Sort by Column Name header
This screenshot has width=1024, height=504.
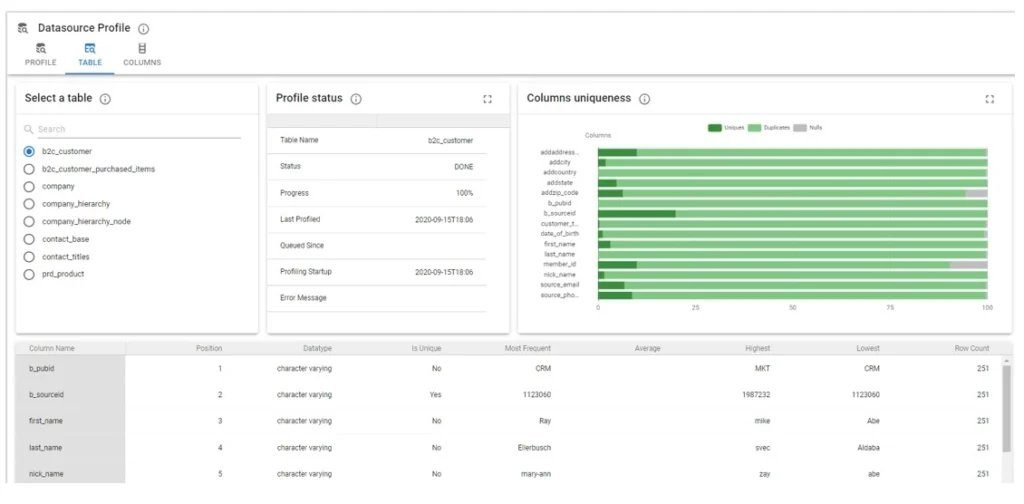[52, 349]
